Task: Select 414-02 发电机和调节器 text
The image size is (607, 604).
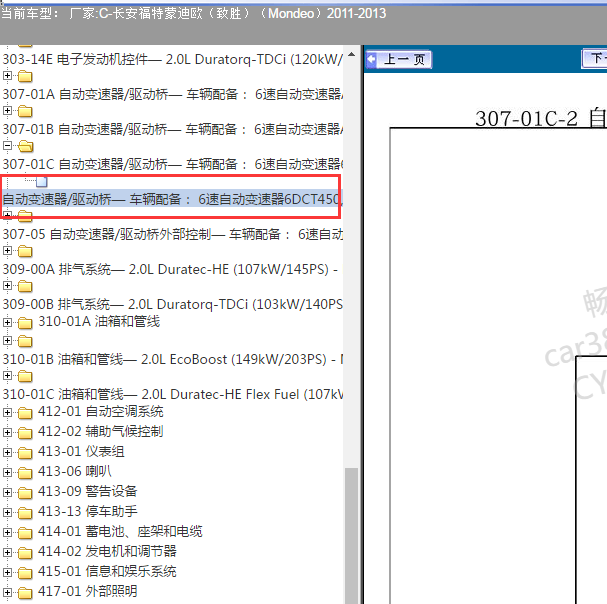Action: pos(107,551)
